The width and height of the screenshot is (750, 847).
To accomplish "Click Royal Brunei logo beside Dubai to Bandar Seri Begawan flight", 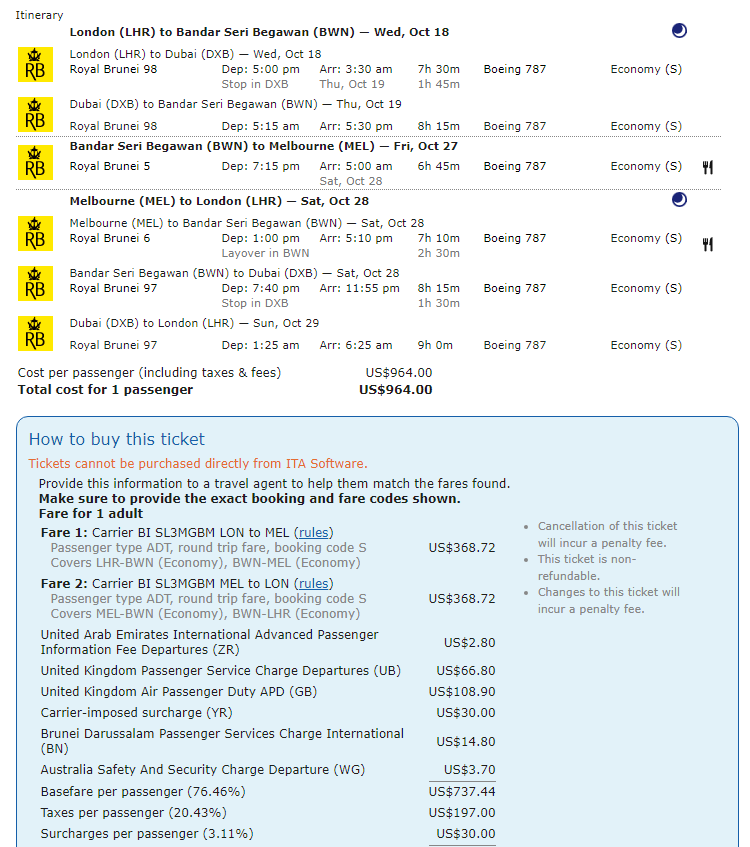I will [x=35, y=115].
